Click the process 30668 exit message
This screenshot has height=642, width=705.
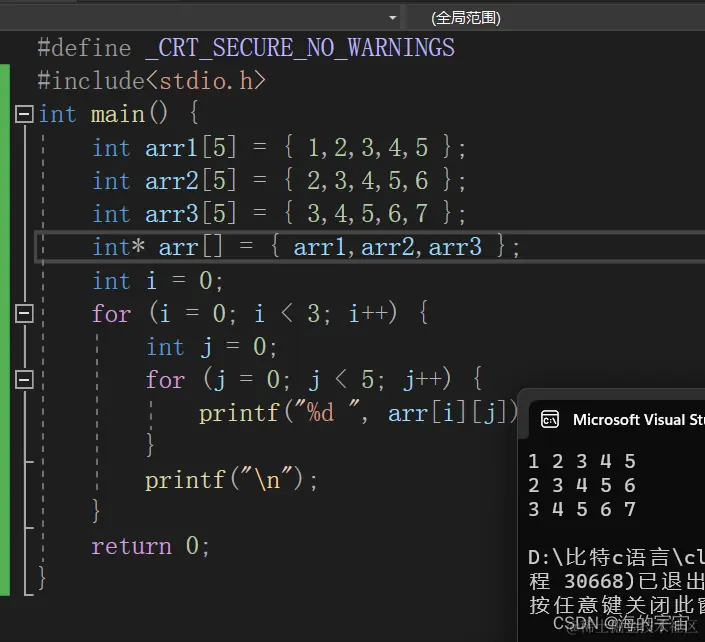[x=616, y=581]
